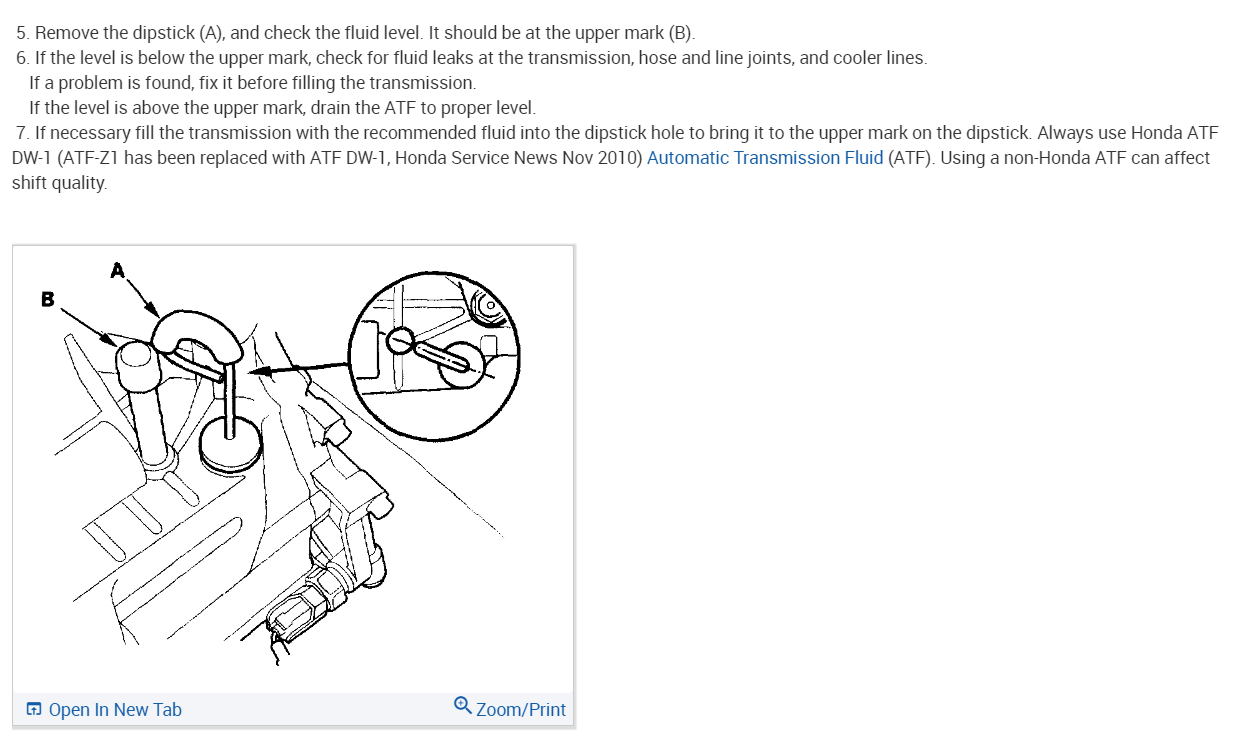Click label A on the dipstick diagram
The height and width of the screenshot is (745, 1233).
(118, 270)
